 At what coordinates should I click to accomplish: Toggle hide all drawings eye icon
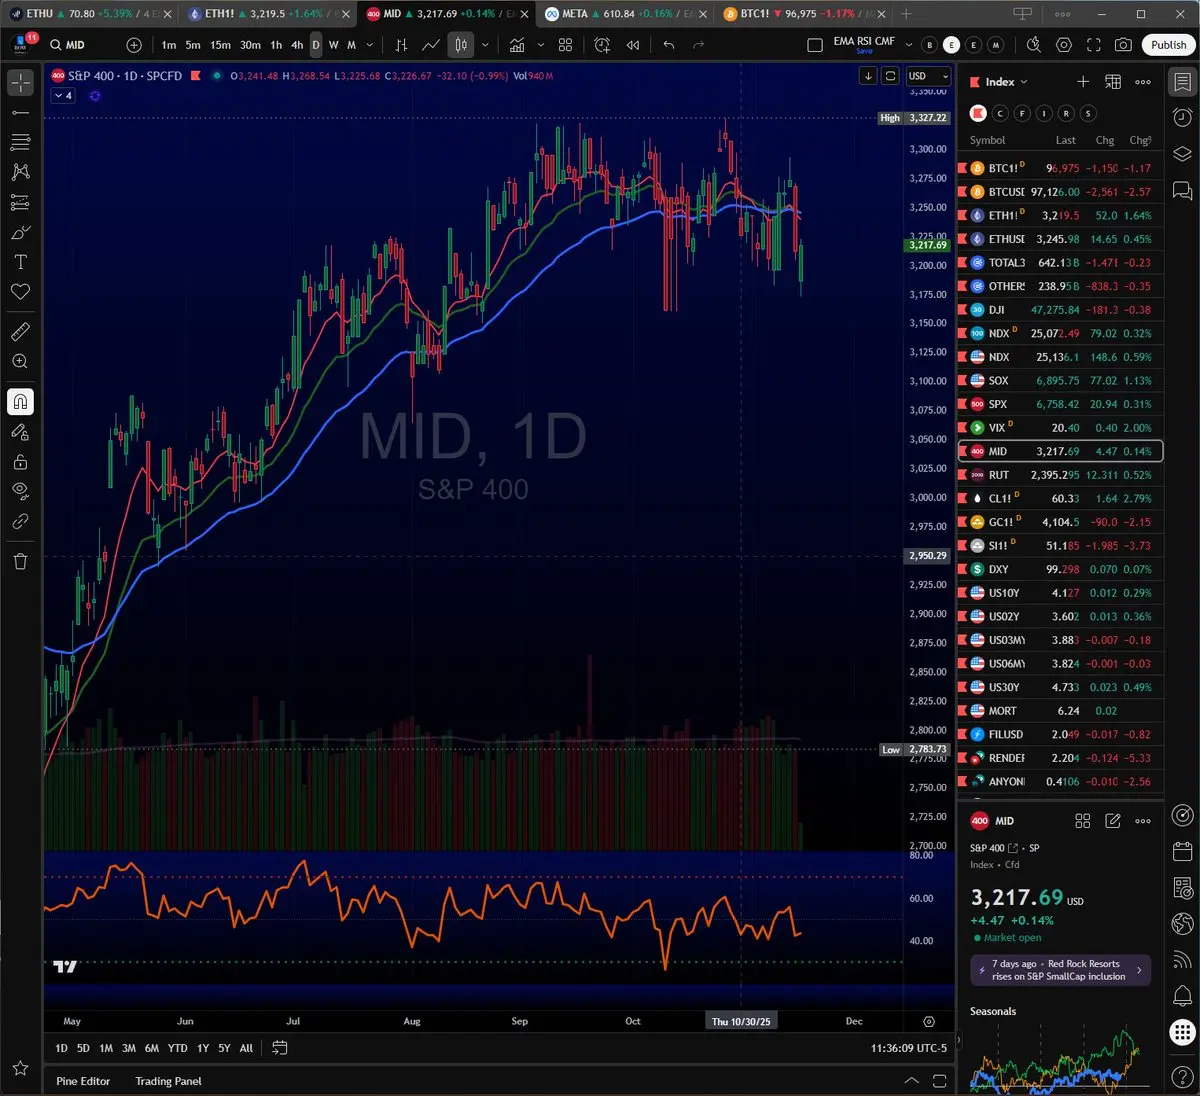coord(20,491)
